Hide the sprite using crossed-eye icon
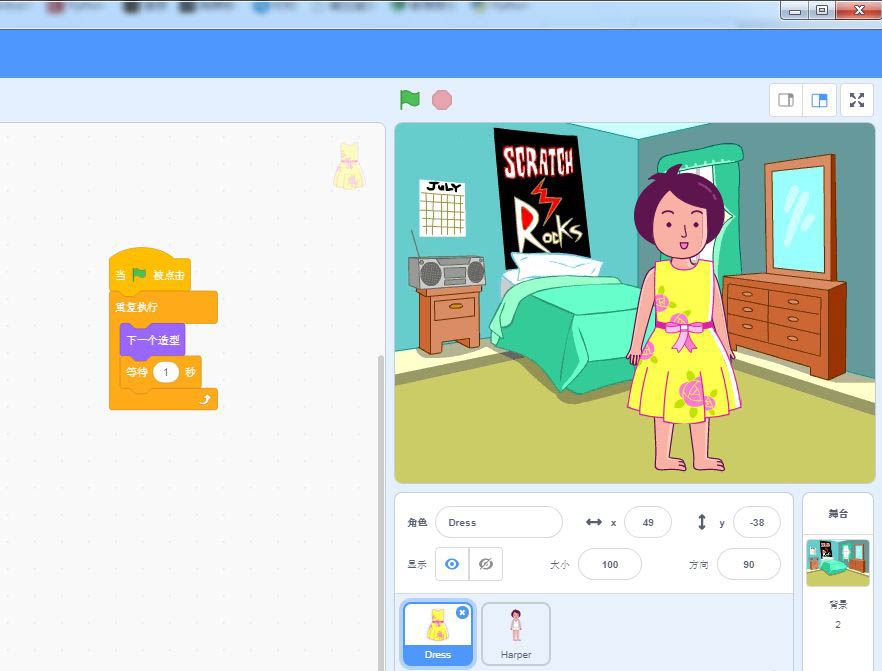 [x=486, y=564]
